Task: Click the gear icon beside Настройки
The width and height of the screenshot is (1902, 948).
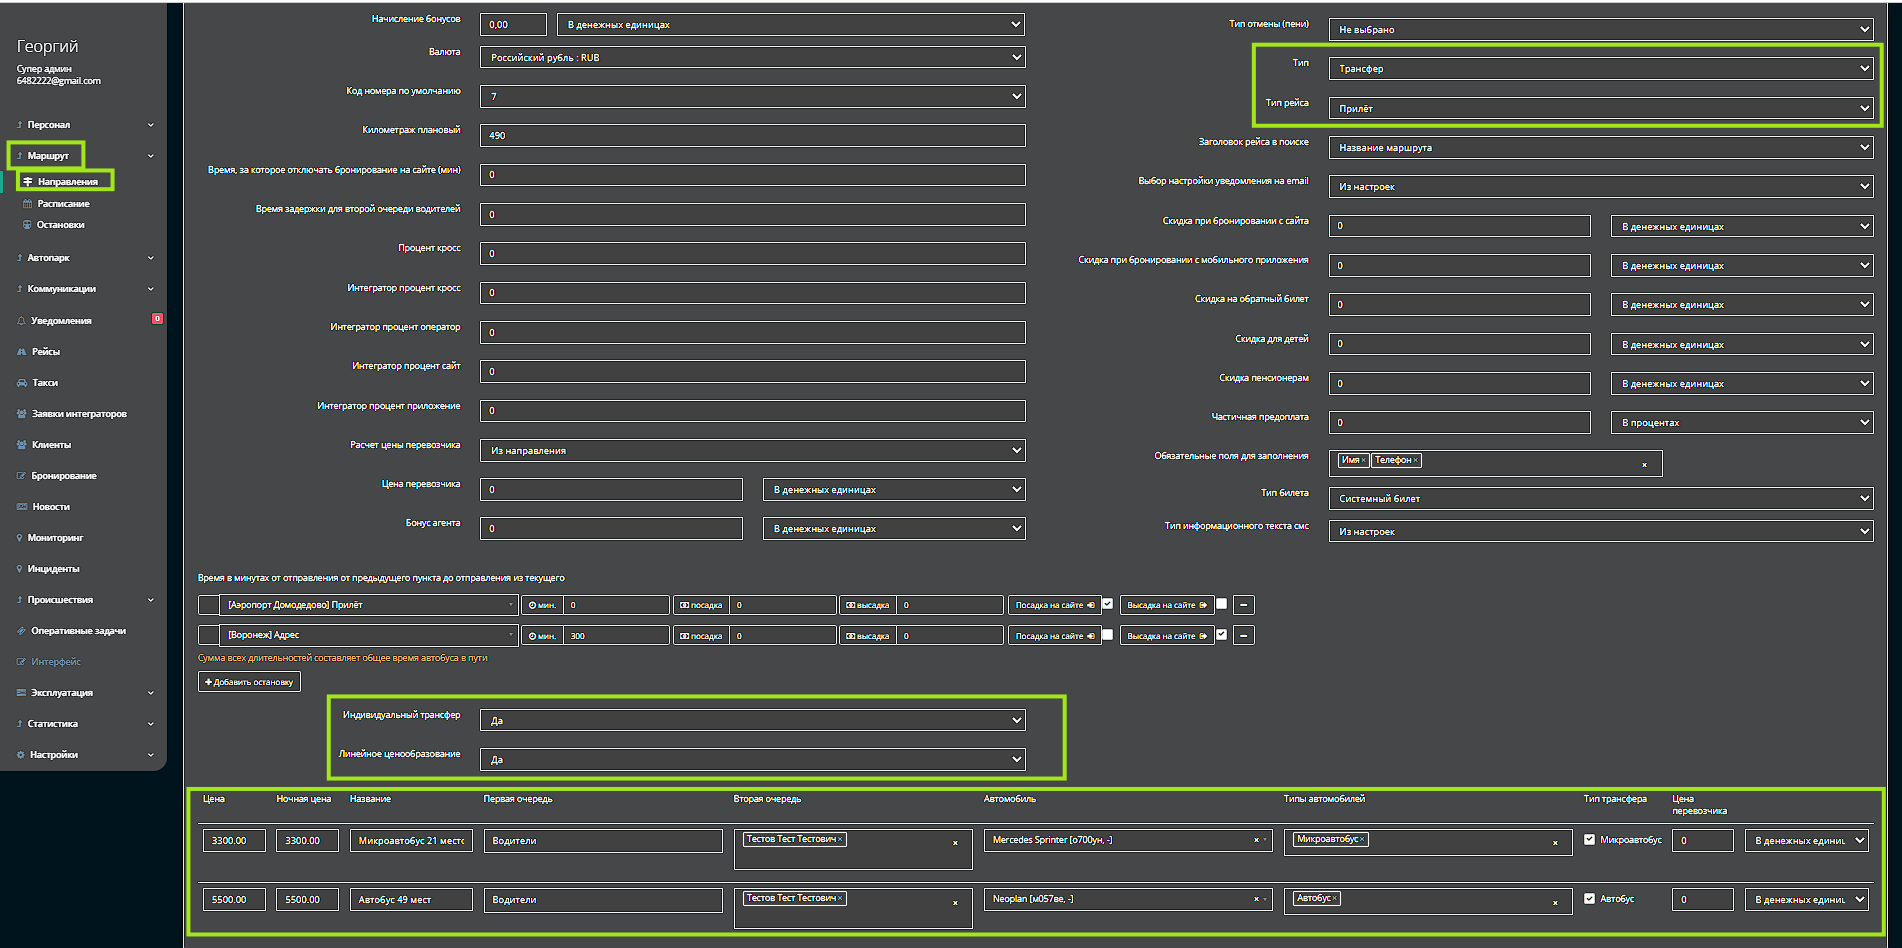Action: [21, 755]
